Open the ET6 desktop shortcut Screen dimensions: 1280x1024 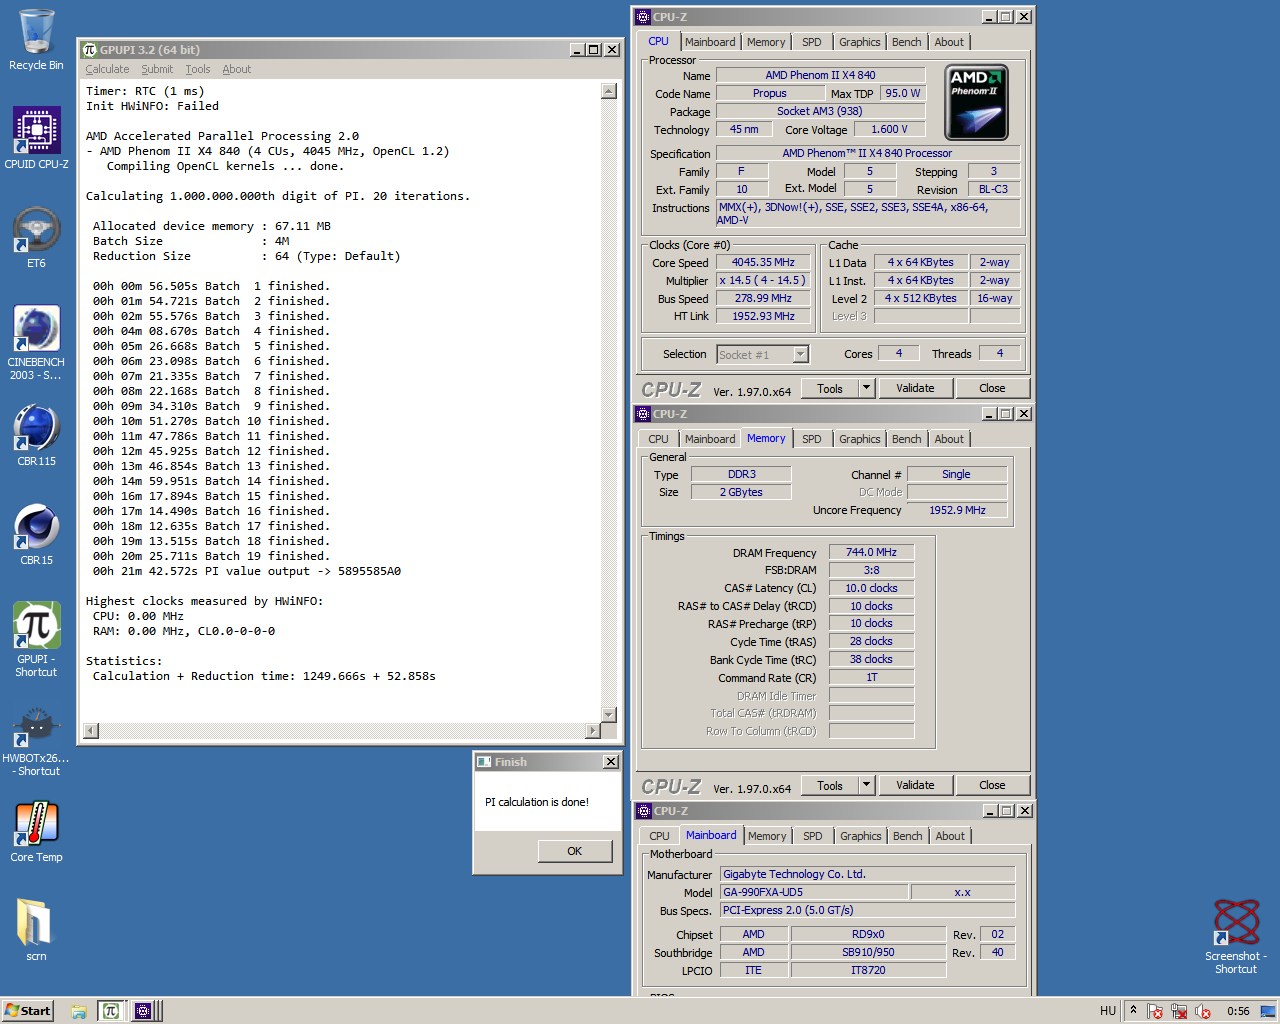(x=36, y=237)
